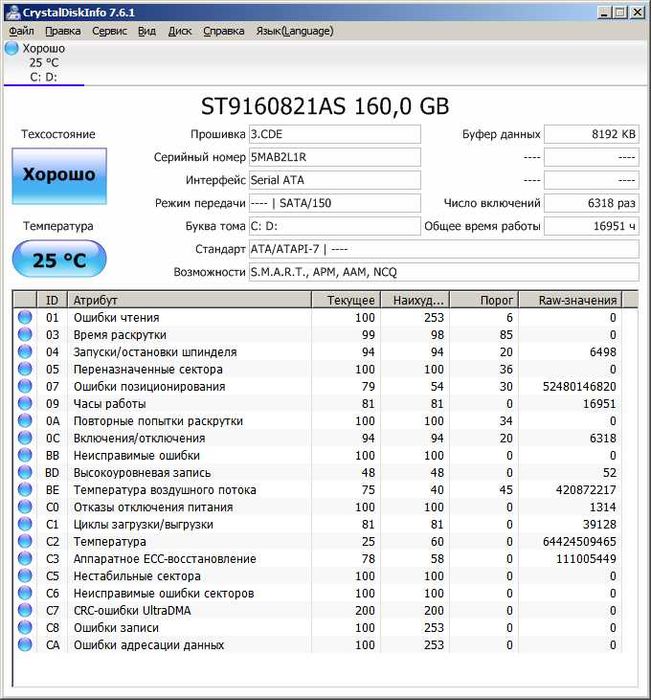Click status orb for C2 Температура
The height and width of the screenshot is (700, 651).
click(25, 542)
